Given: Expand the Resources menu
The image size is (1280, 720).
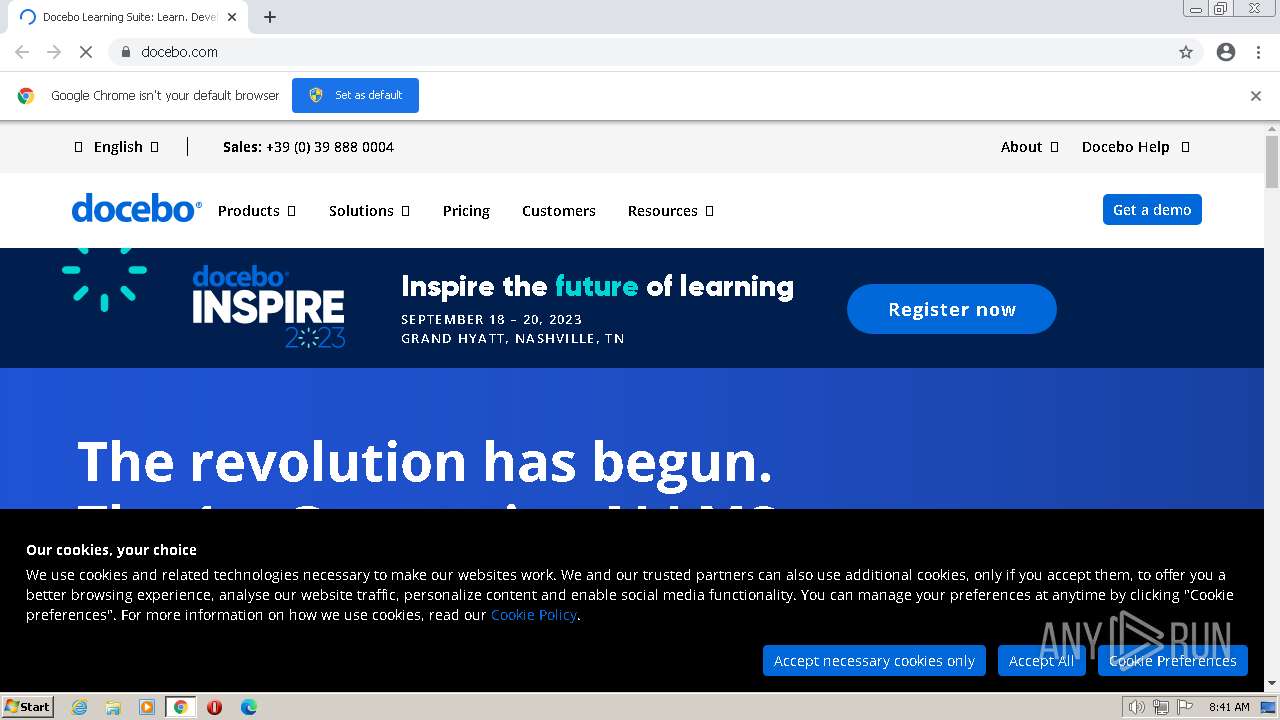Looking at the screenshot, I should click(x=670, y=211).
